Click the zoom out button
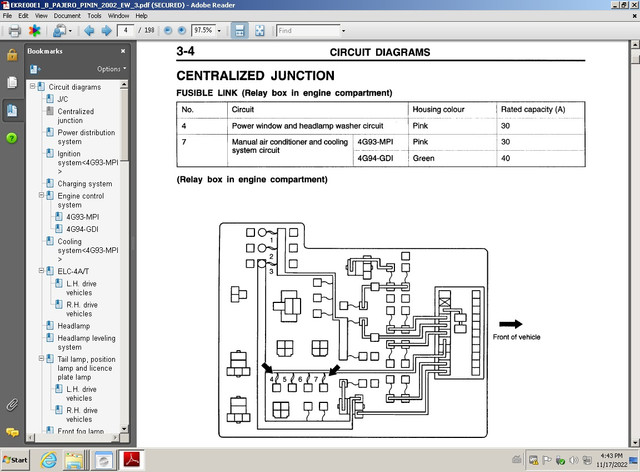The width and height of the screenshot is (640, 472). pos(168,31)
